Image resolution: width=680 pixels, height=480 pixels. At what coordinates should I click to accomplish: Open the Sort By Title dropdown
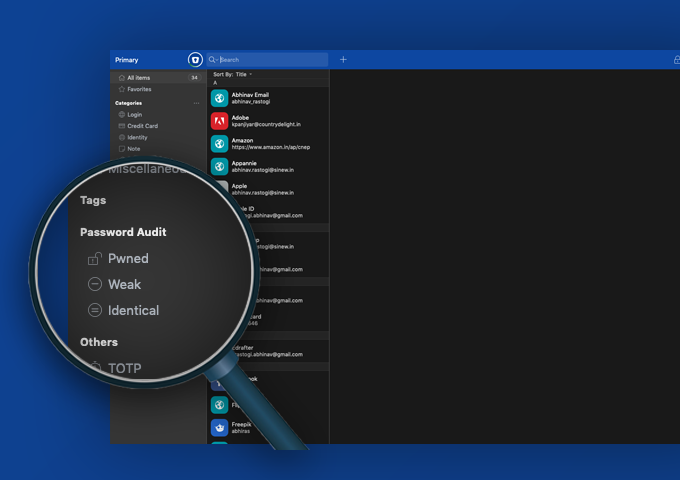tap(232, 74)
